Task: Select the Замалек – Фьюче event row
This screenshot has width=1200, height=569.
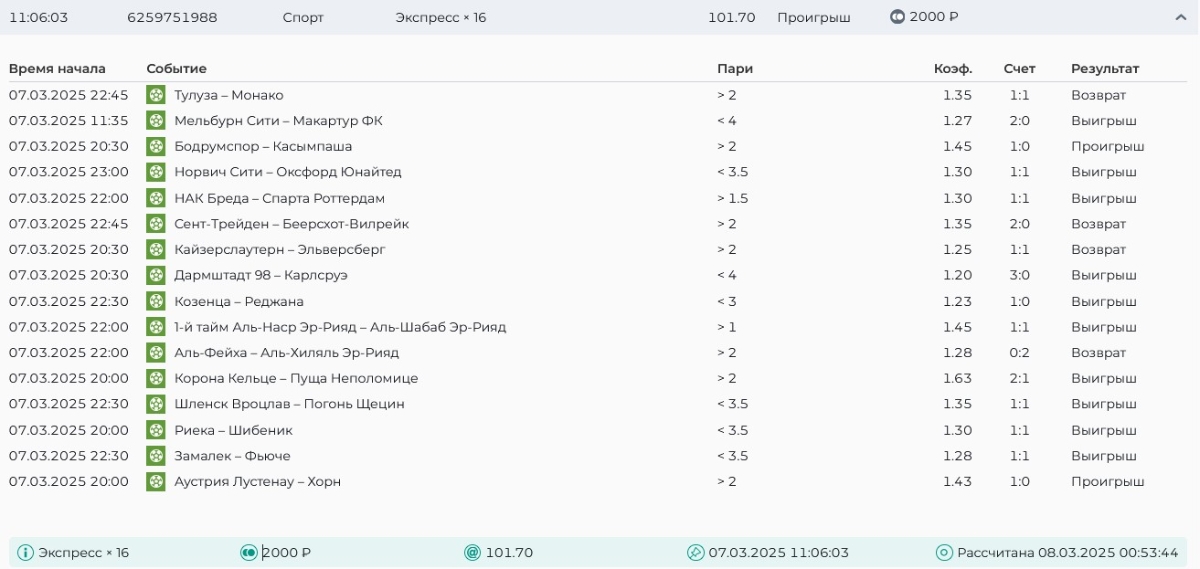Action: (600, 456)
